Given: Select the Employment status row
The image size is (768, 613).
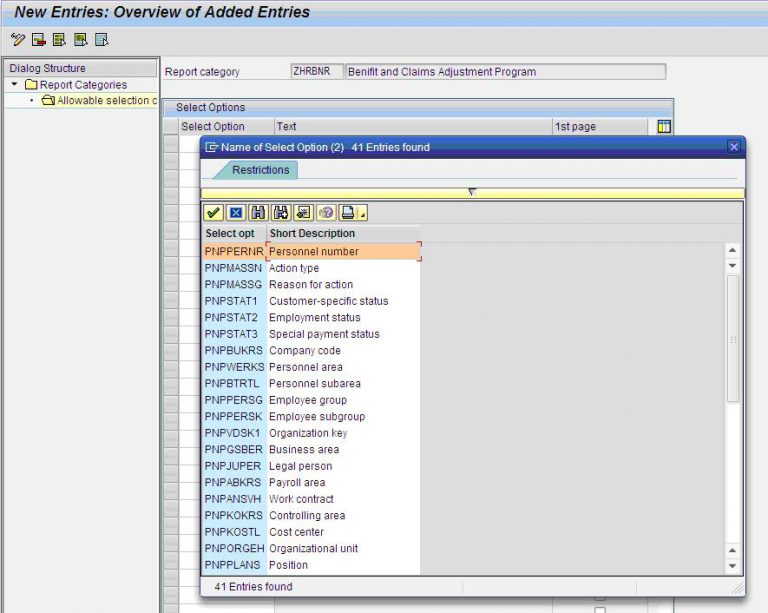Looking at the screenshot, I should click(x=312, y=317).
